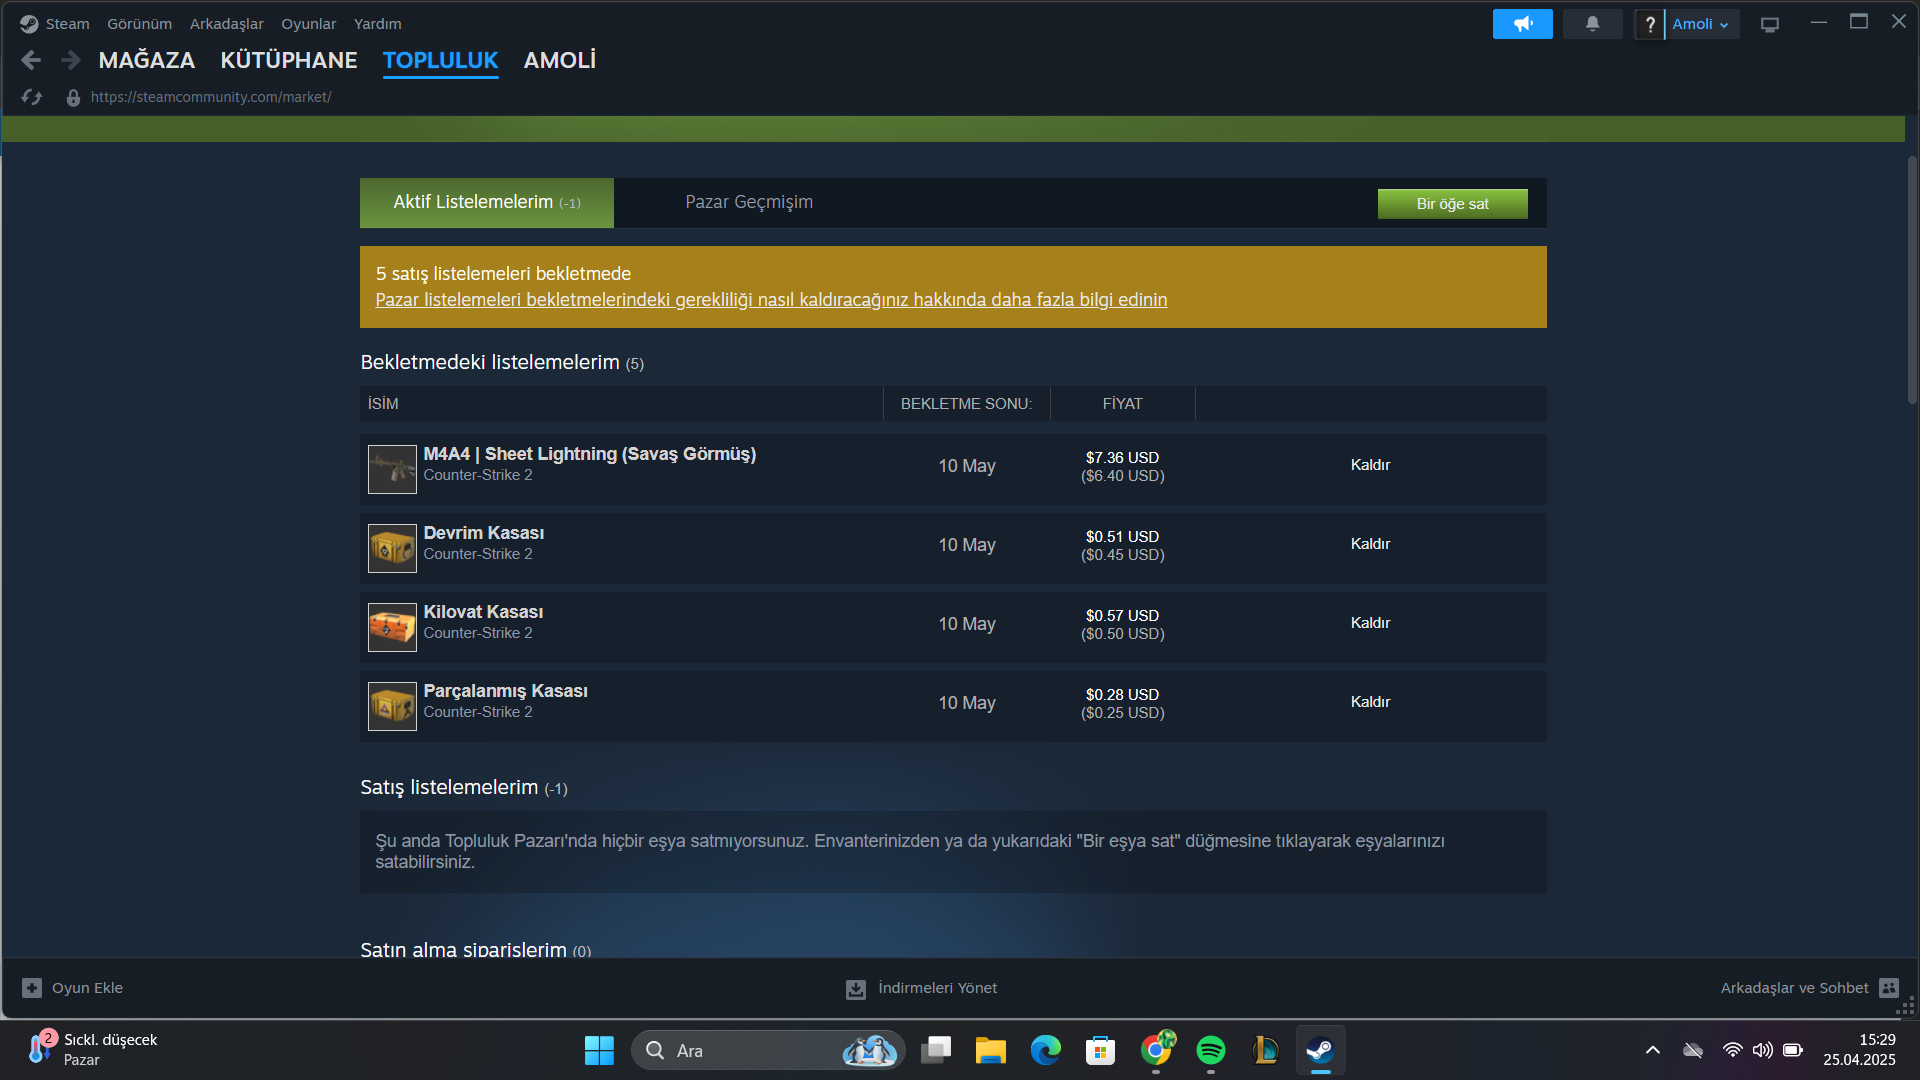The width and height of the screenshot is (1920, 1080).
Task: Go back with the left arrow
Action: click(31, 60)
